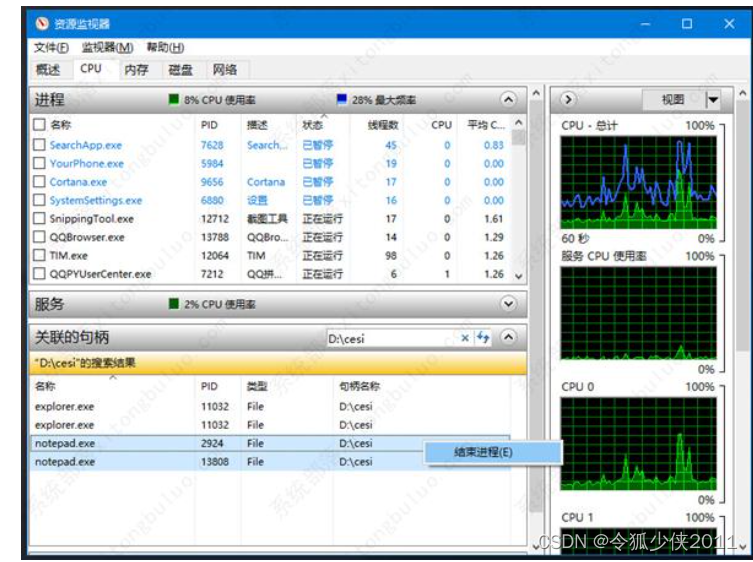The height and width of the screenshot is (562, 753).
Task: Switch to the 内存 tab
Action: tap(136, 70)
